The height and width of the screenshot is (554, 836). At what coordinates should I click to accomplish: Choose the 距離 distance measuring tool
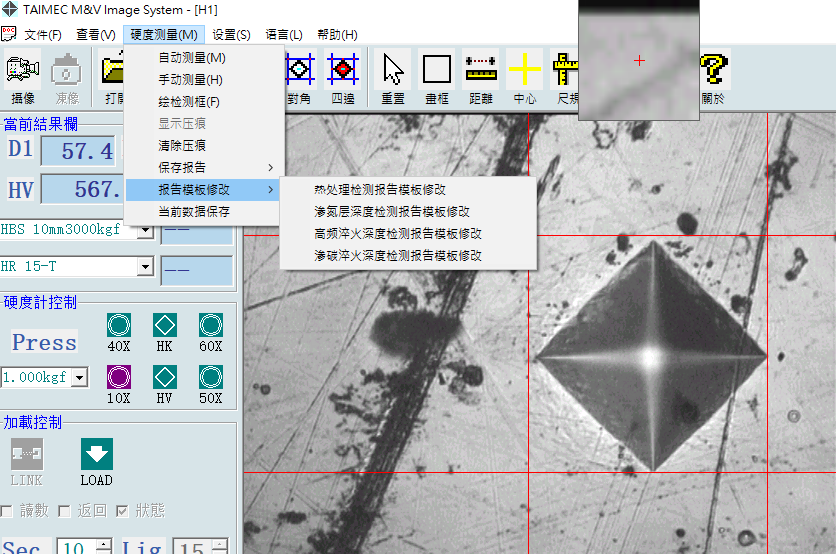point(481,76)
